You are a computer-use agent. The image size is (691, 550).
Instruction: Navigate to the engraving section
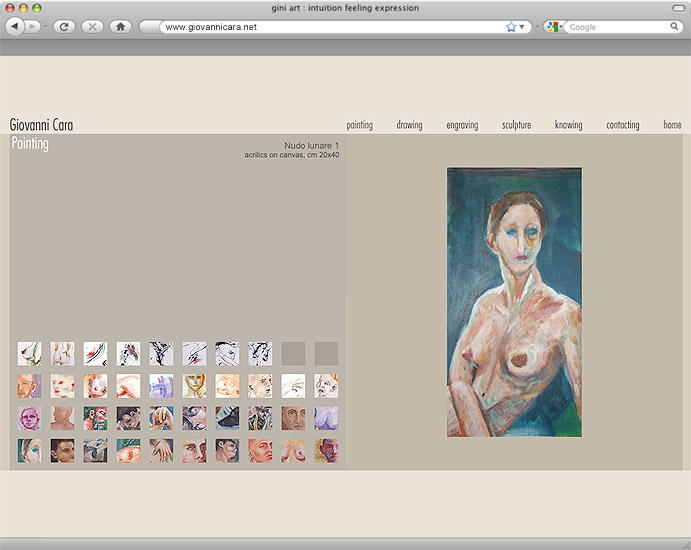[462, 125]
